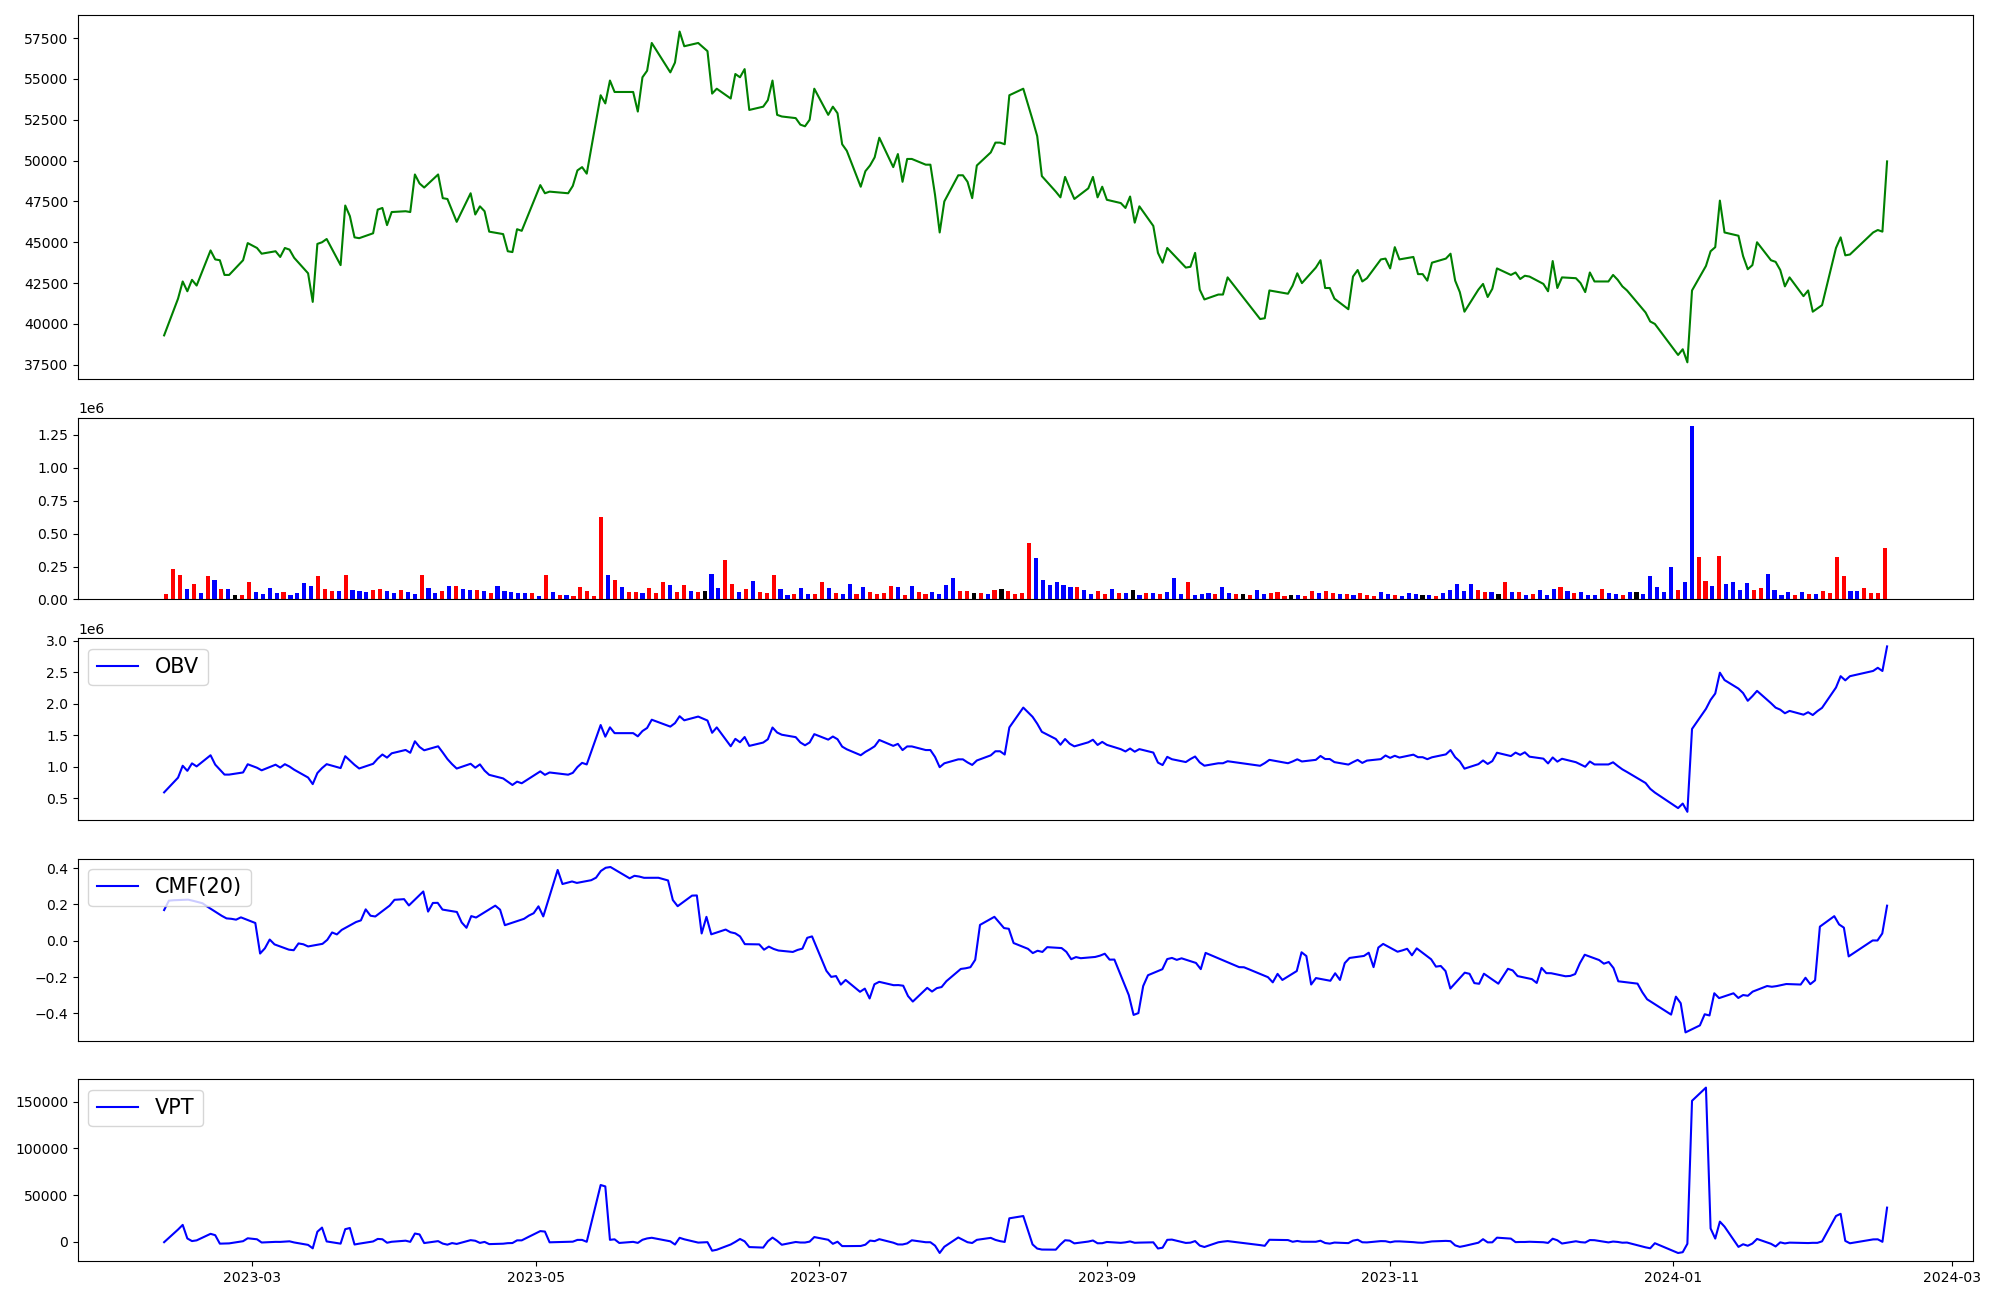Click the last red volume bar on right

point(1885,574)
